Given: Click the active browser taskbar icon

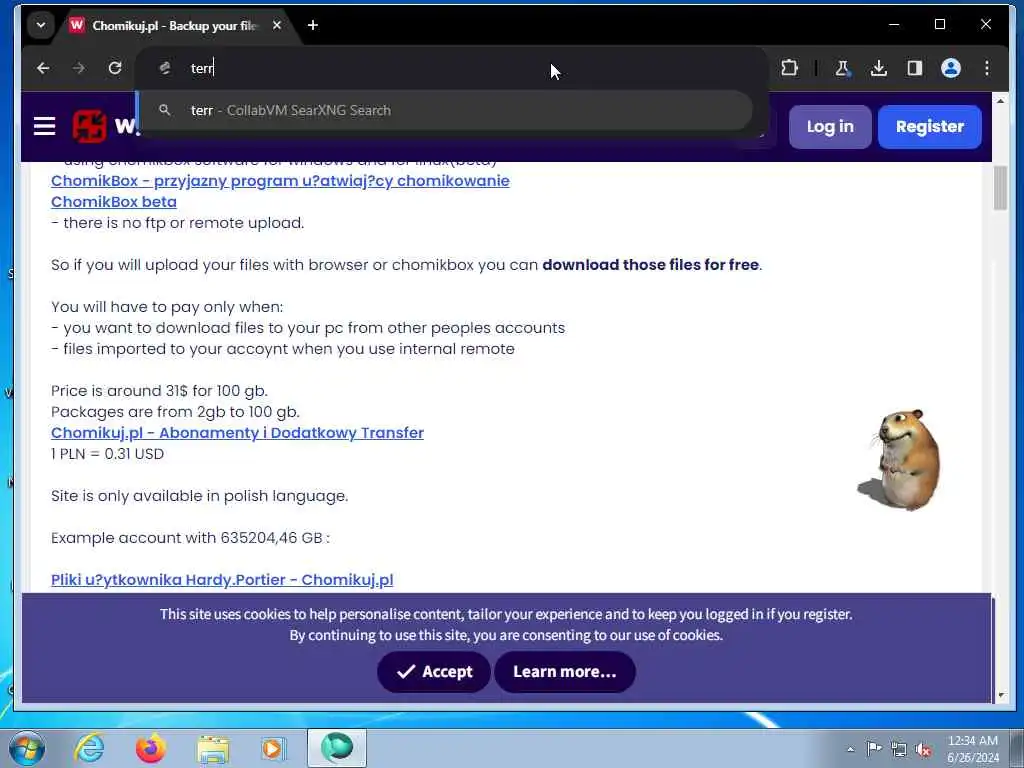Looking at the screenshot, I should point(337,748).
